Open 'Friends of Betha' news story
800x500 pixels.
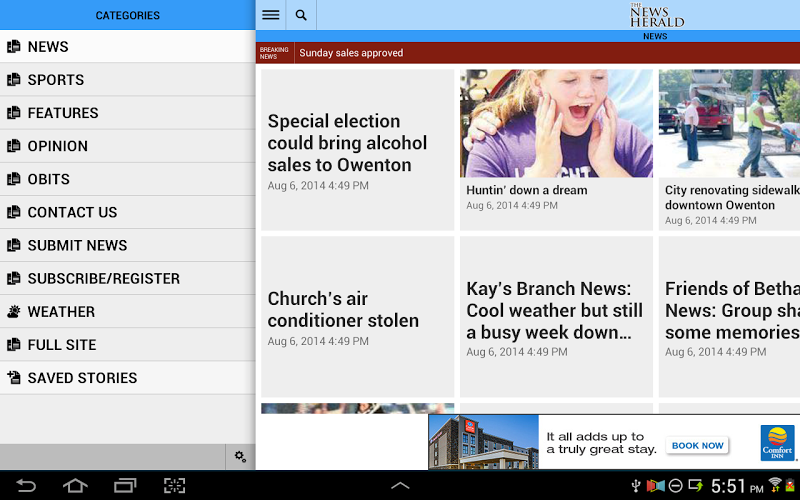click(730, 317)
